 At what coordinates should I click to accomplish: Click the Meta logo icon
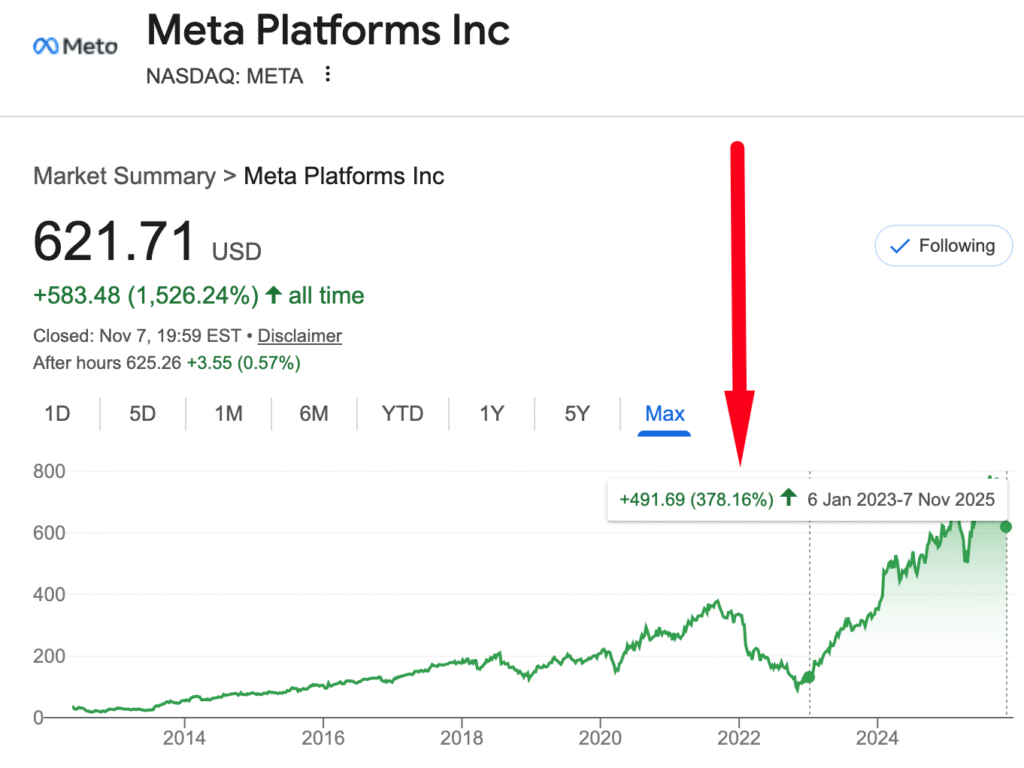75,46
